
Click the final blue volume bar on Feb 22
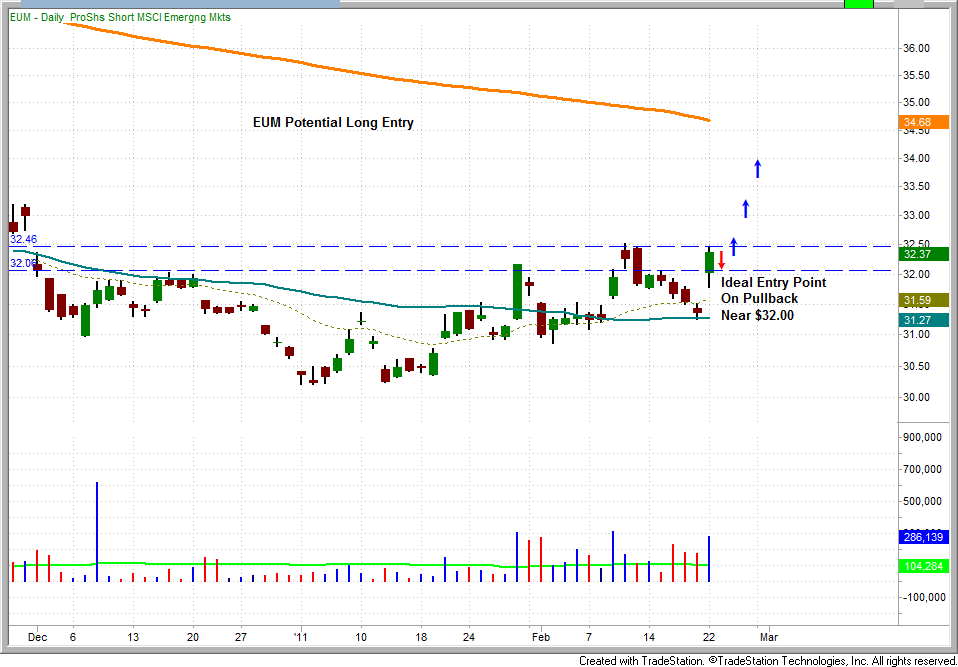[709, 559]
